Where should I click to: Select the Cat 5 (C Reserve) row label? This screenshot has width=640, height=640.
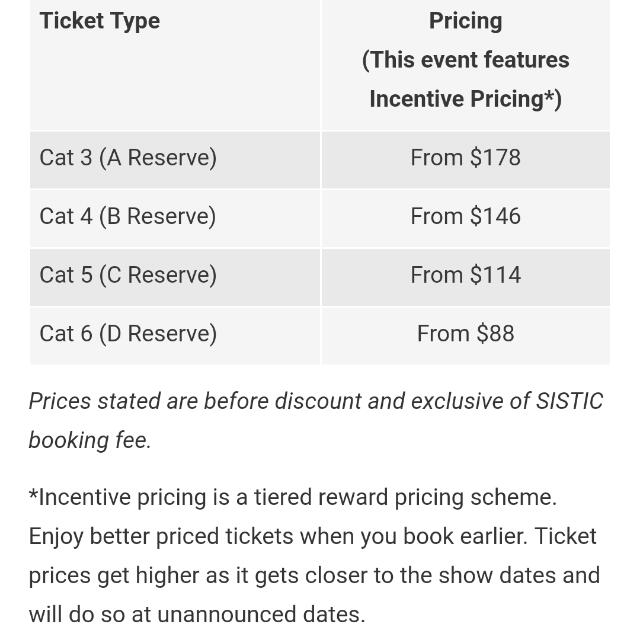(x=128, y=275)
